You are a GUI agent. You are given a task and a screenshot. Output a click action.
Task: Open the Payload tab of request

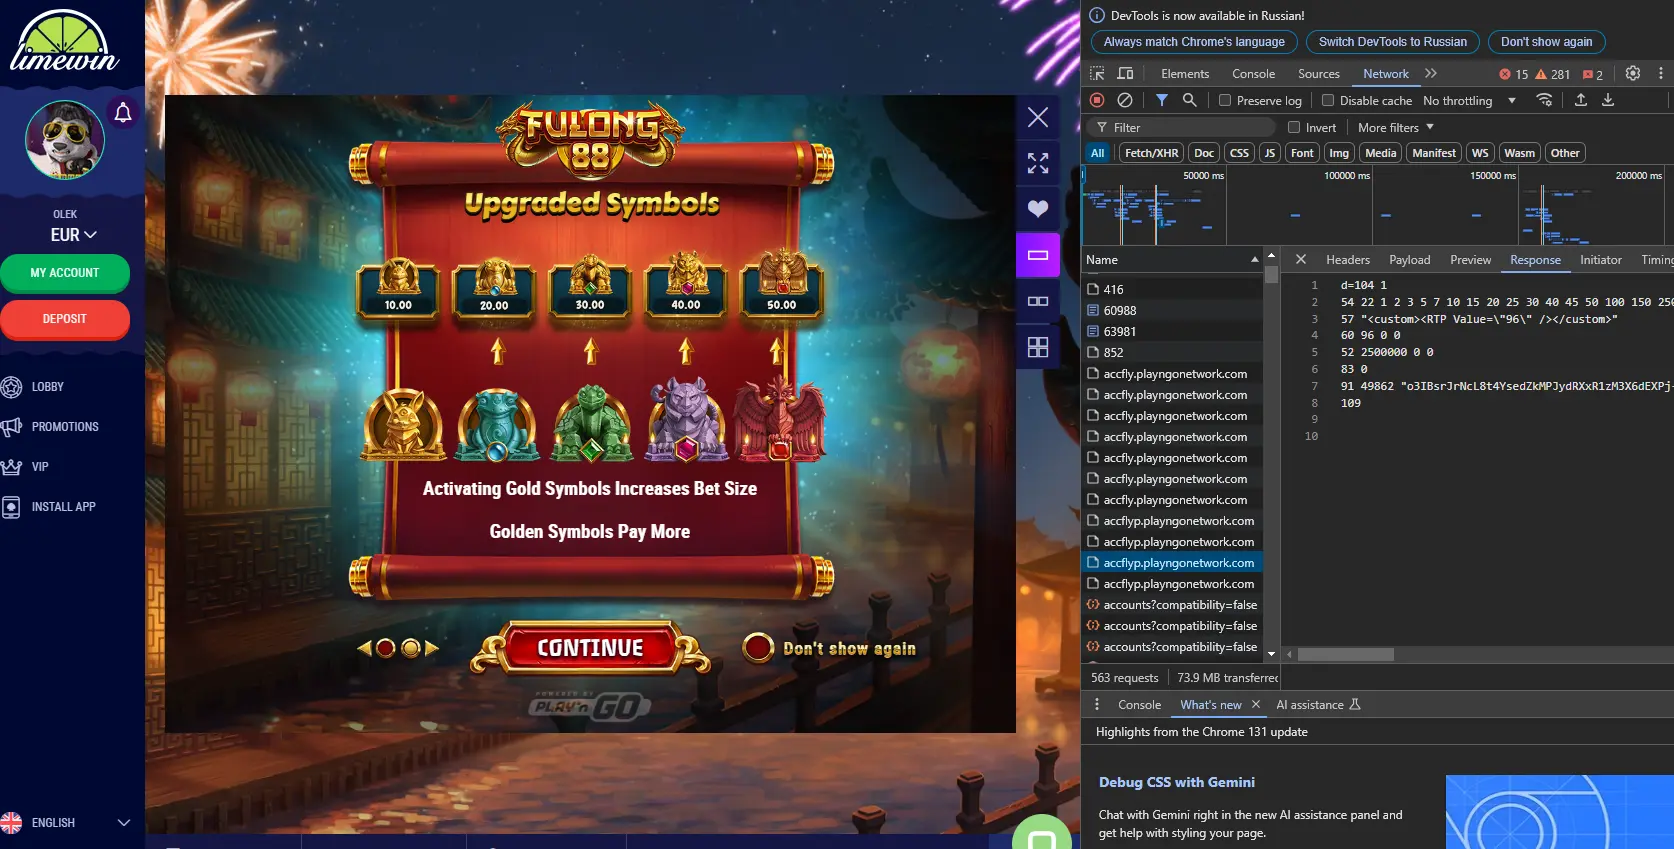coord(1410,259)
